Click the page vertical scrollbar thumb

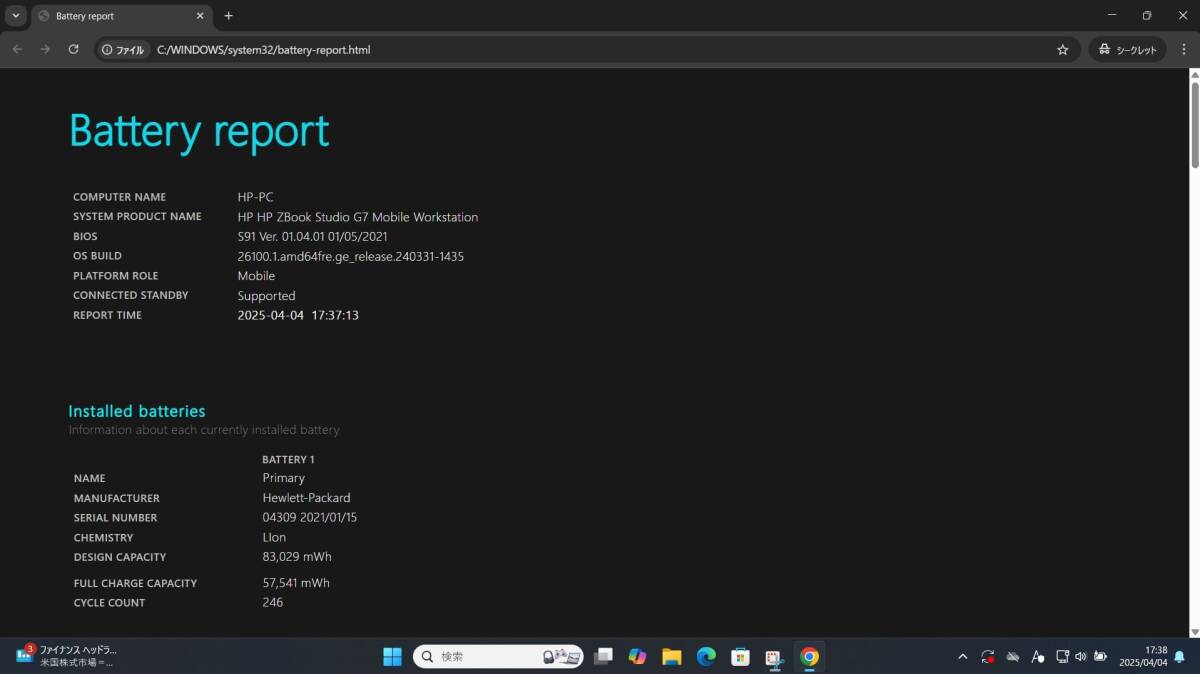click(x=1194, y=124)
